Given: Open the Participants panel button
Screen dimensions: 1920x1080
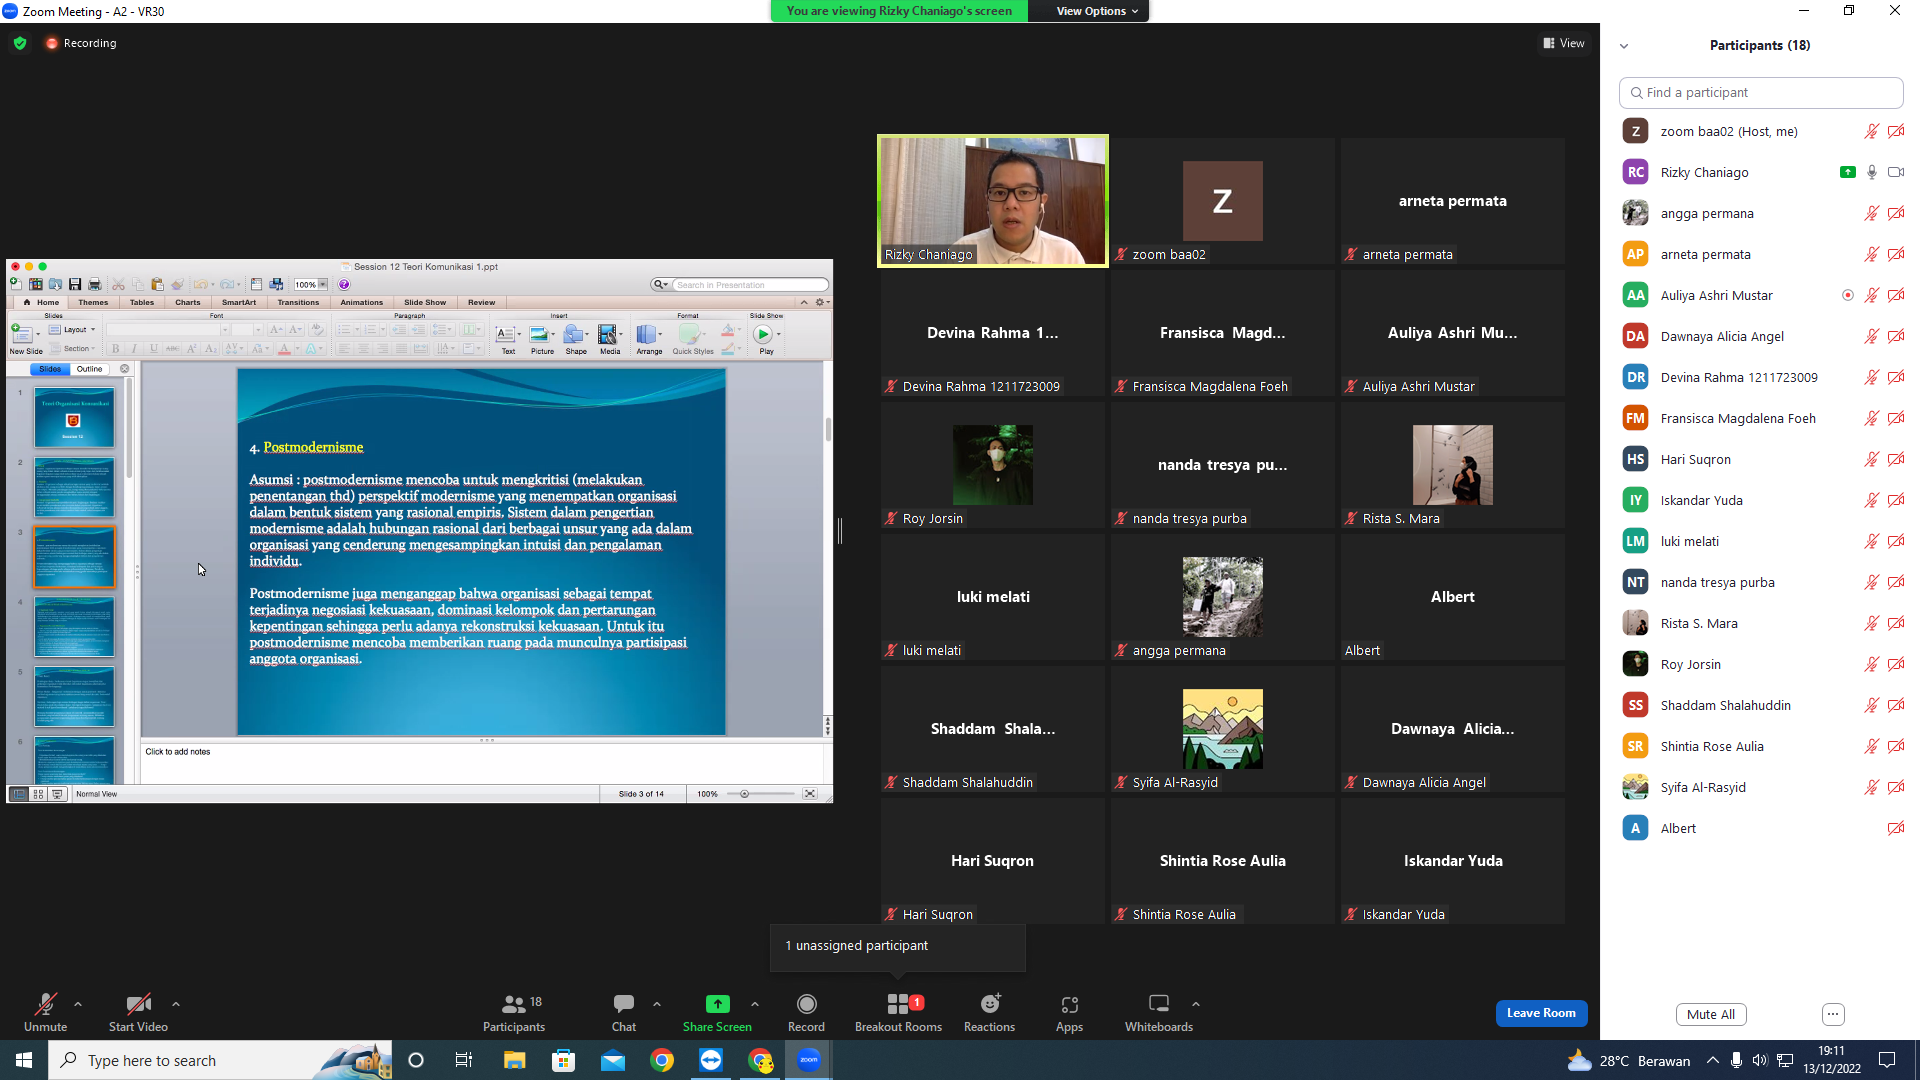Looking at the screenshot, I should [x=514, y=1011].
